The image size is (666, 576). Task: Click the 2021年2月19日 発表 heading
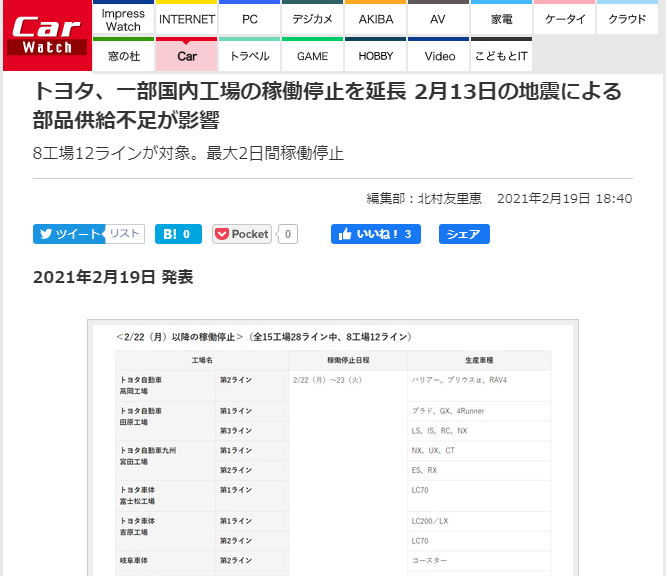point(113,277)
